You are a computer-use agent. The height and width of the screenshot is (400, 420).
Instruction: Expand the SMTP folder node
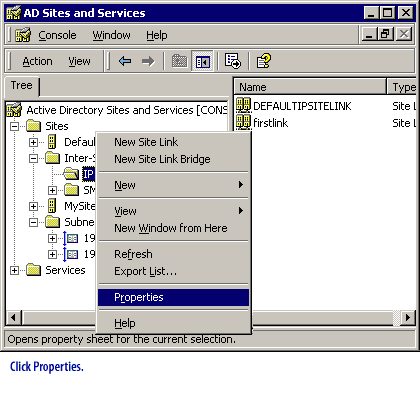click(x=52, y=190)
